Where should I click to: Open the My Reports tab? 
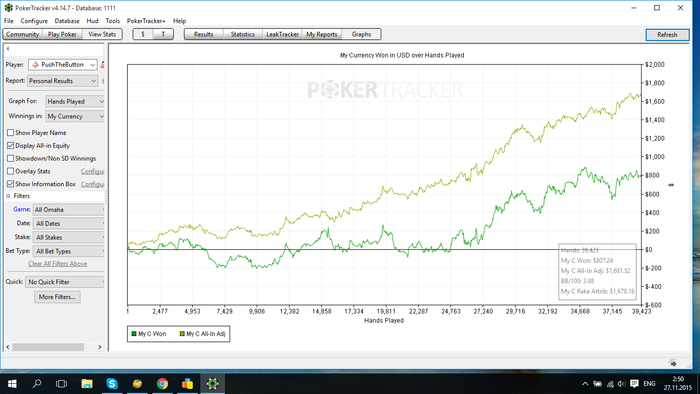(322, 34)
